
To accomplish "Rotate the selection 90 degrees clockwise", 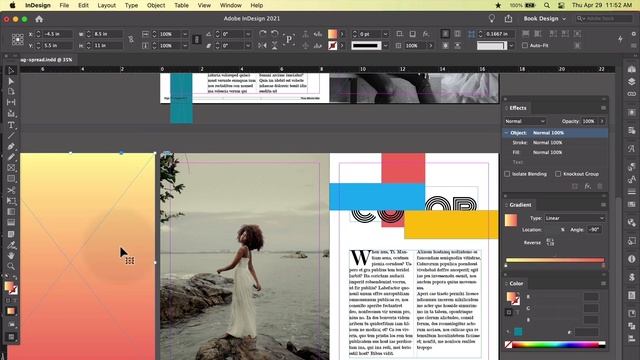I will (x=262, y=34).
